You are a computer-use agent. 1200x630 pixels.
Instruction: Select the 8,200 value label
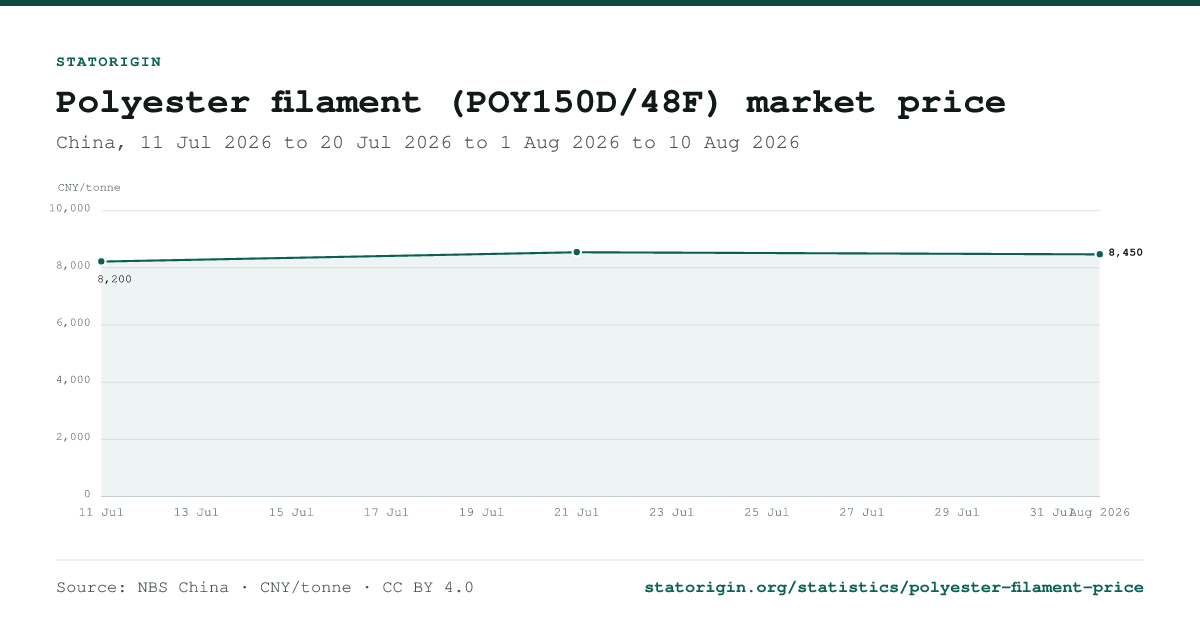point(115,279)
